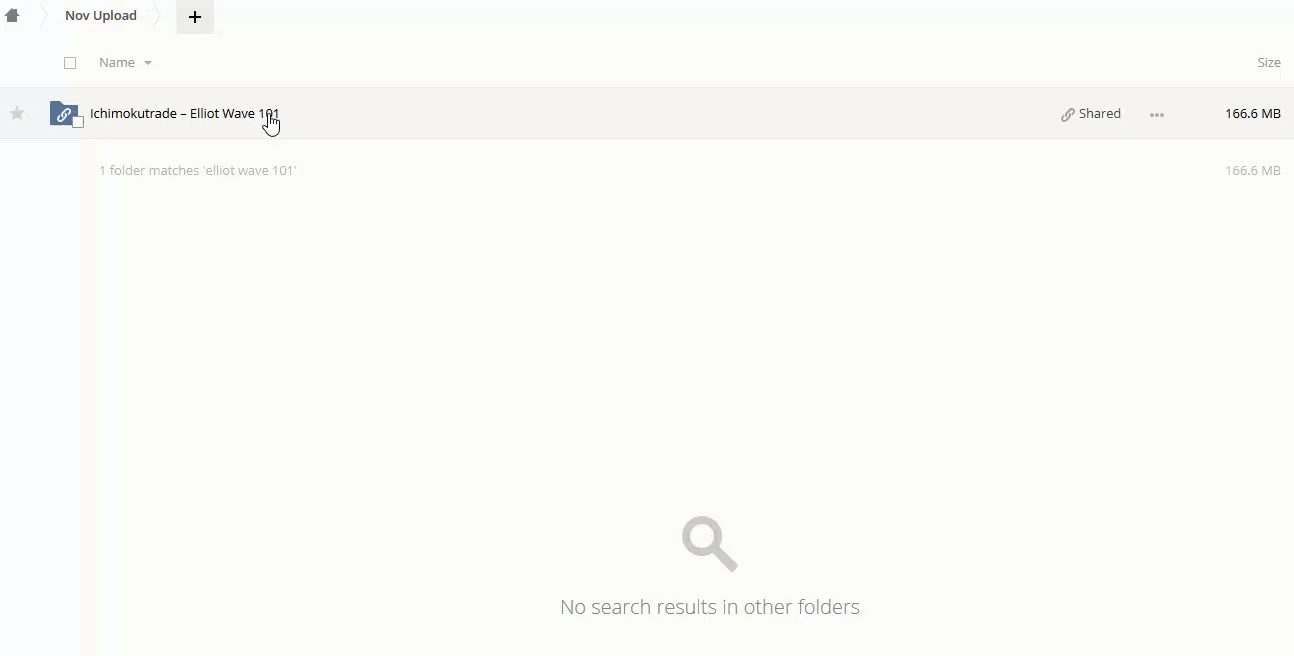Open the Nov Upload breadcrumb
Image resolution: width=1294 pixels, height=656 pixels.
(x=101, y=16)
